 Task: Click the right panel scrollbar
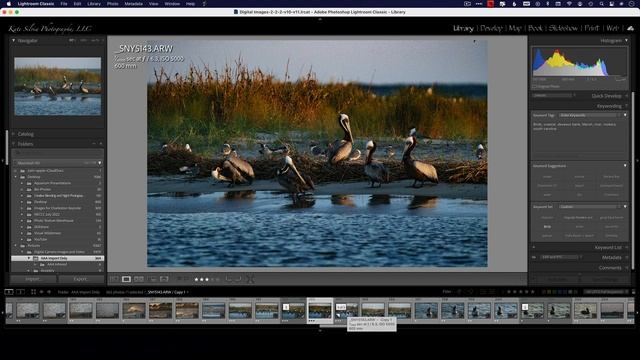633,180
